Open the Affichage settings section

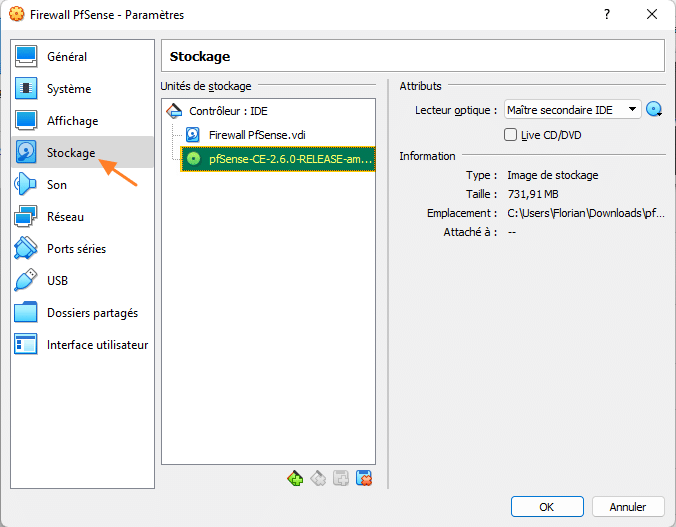point(82,121)
